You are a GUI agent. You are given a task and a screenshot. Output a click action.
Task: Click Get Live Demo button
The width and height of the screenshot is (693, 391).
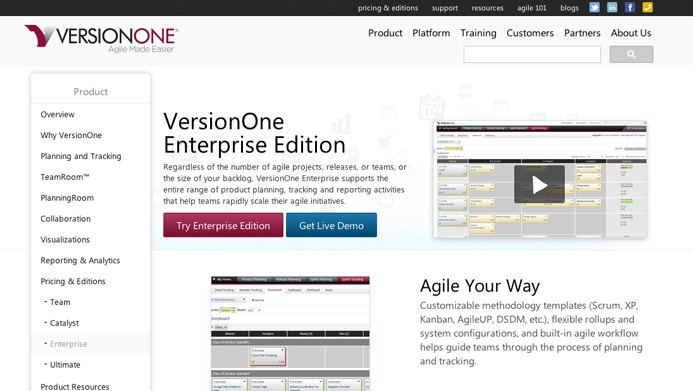coord(331,225)
